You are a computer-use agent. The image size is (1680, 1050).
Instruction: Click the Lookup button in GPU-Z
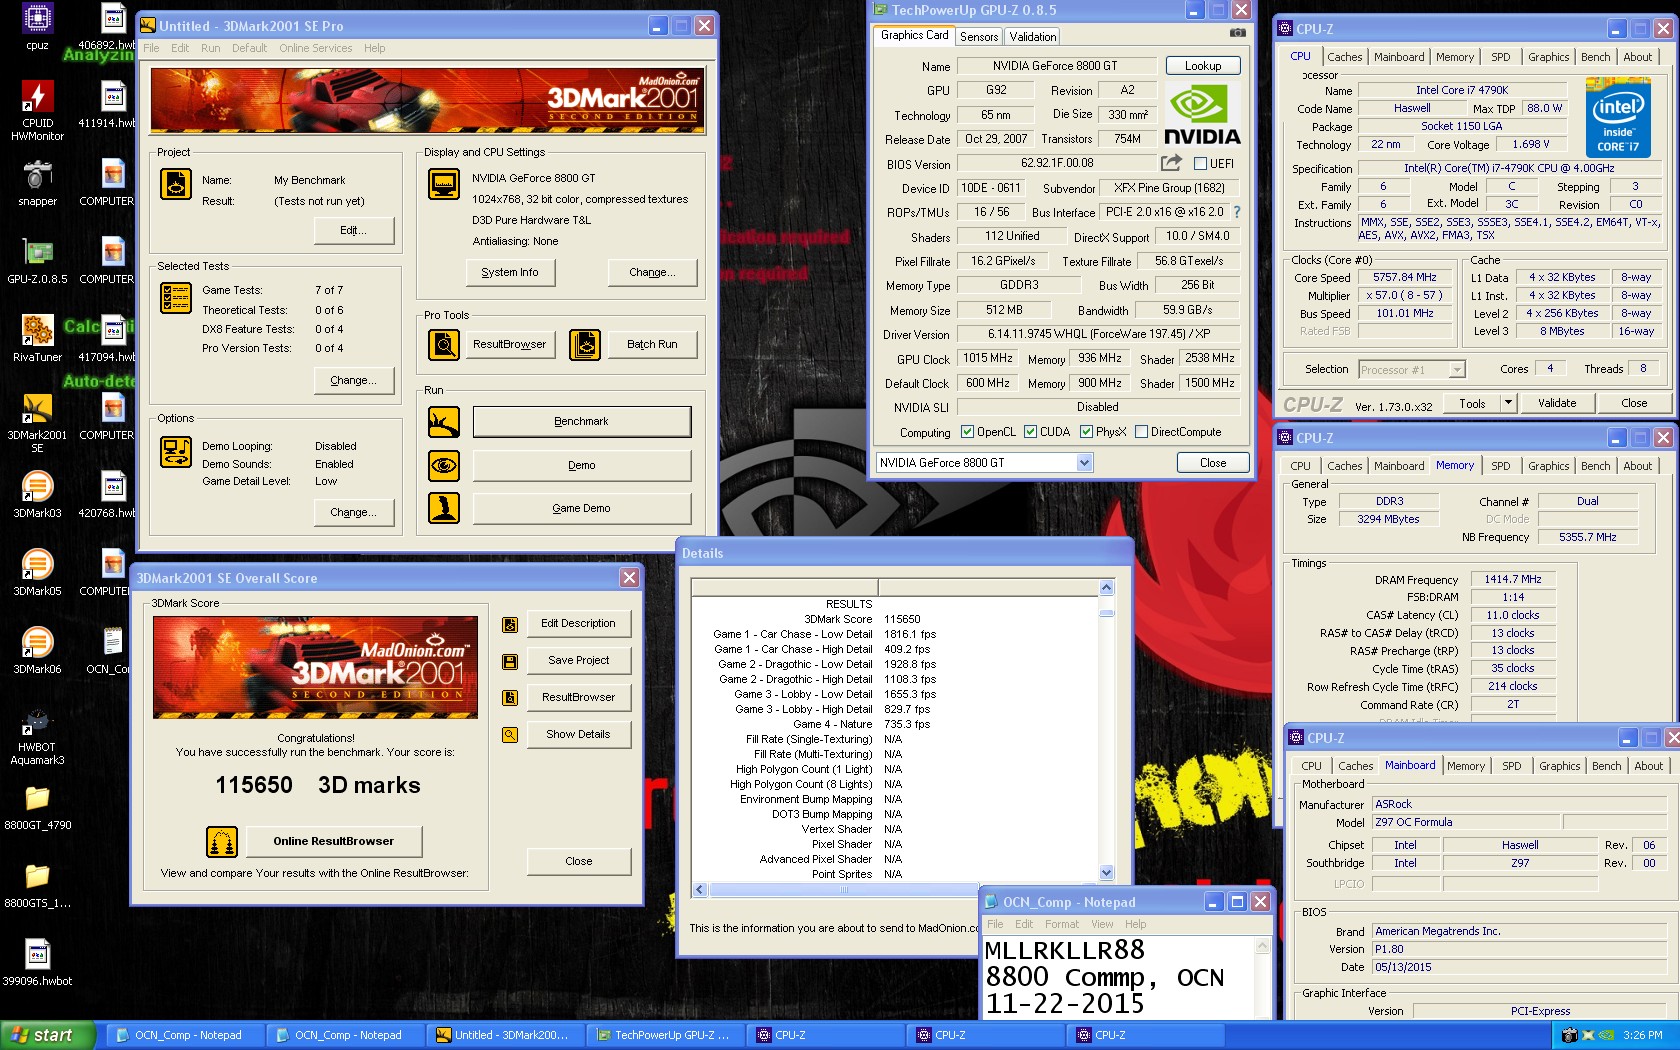1203,66
